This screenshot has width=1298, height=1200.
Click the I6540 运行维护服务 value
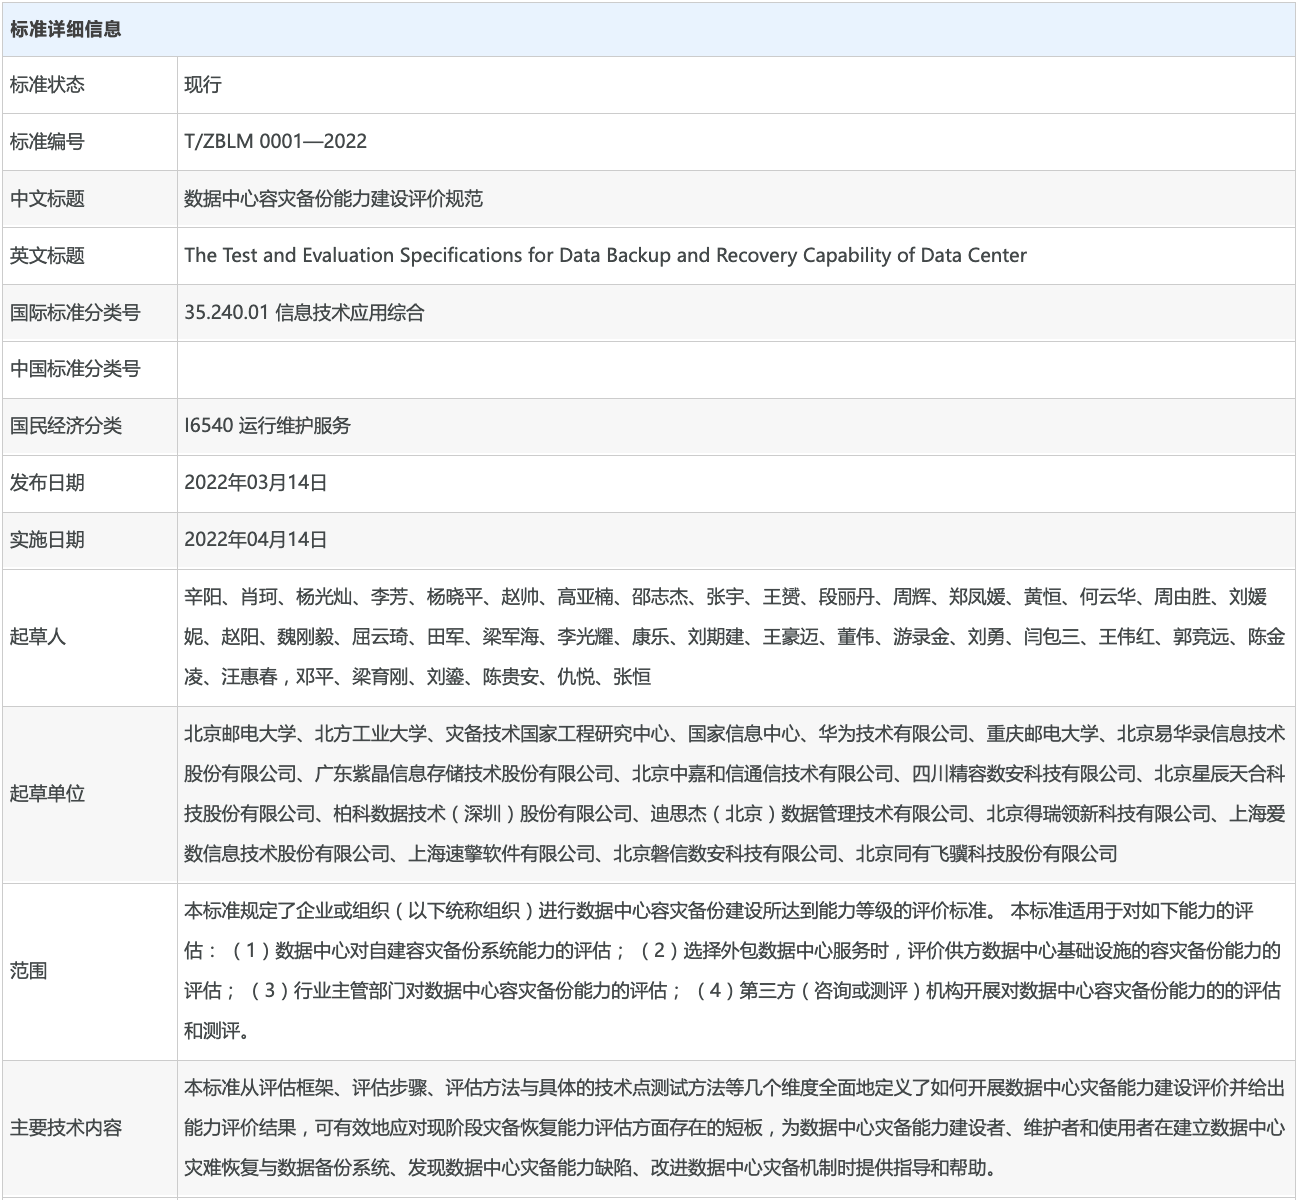coord(267,426)
